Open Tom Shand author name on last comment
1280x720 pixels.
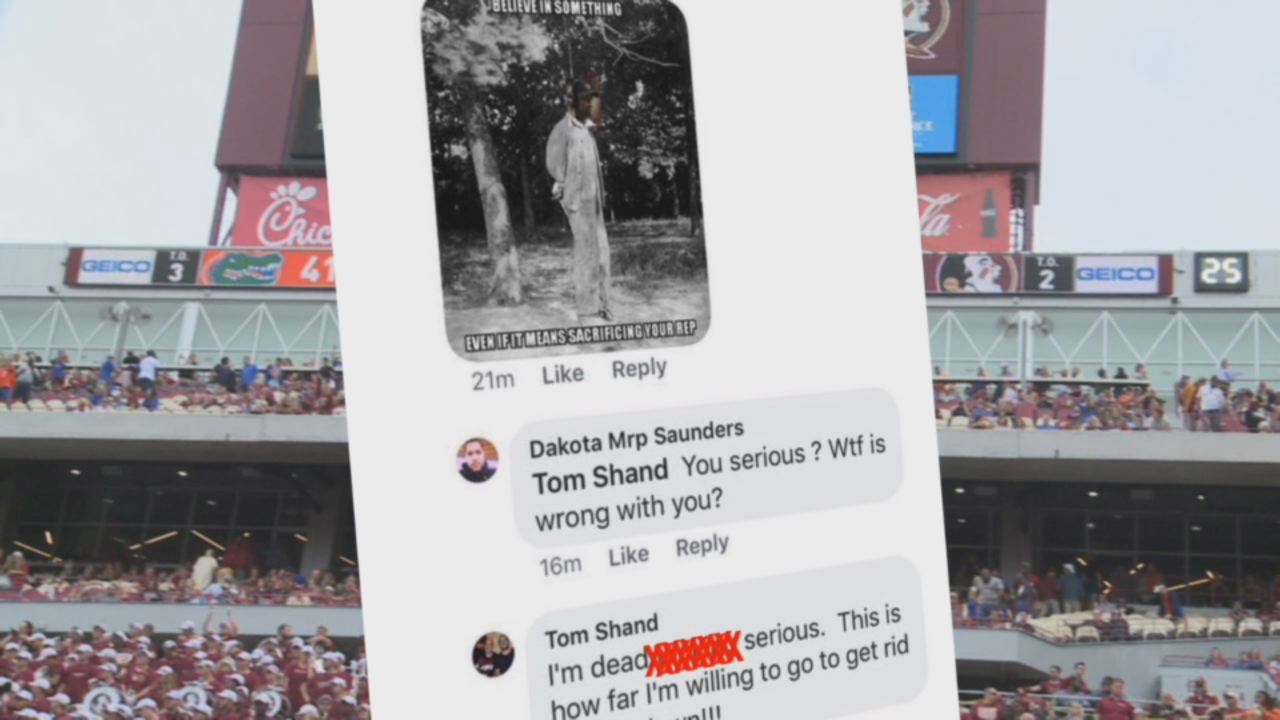pos(602,632)
